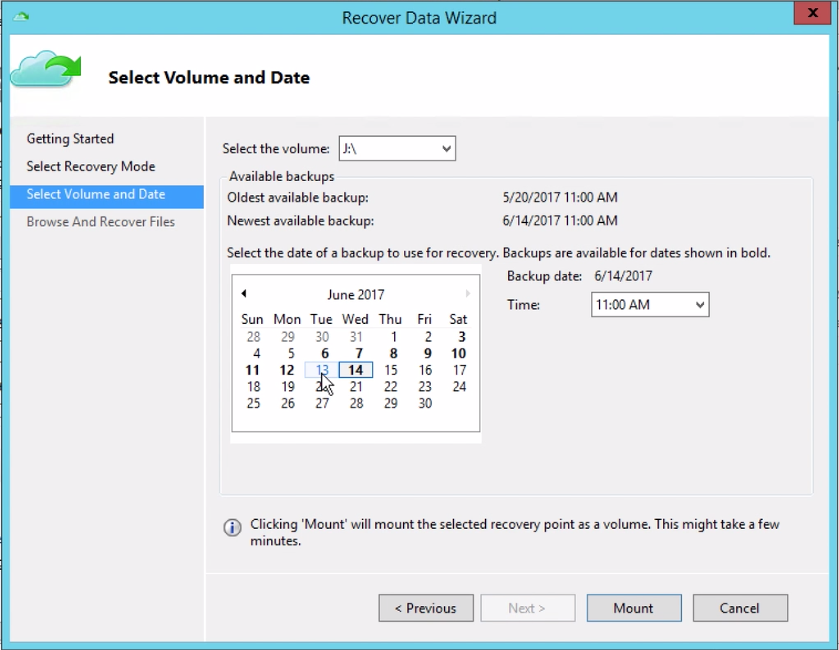Close the Recover Data Wizard window
The image size is (839, 650).
(812, 13)
